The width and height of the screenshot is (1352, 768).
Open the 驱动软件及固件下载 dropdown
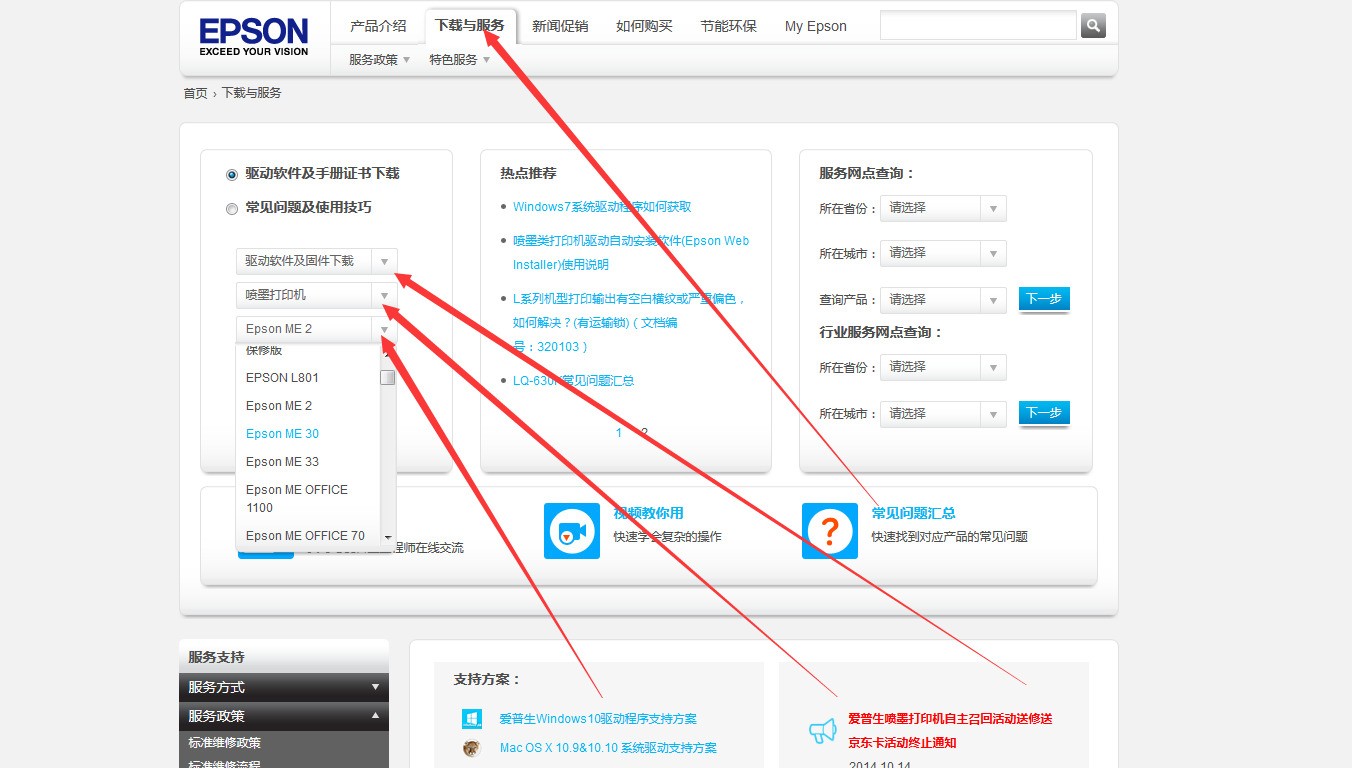[317, 261]
